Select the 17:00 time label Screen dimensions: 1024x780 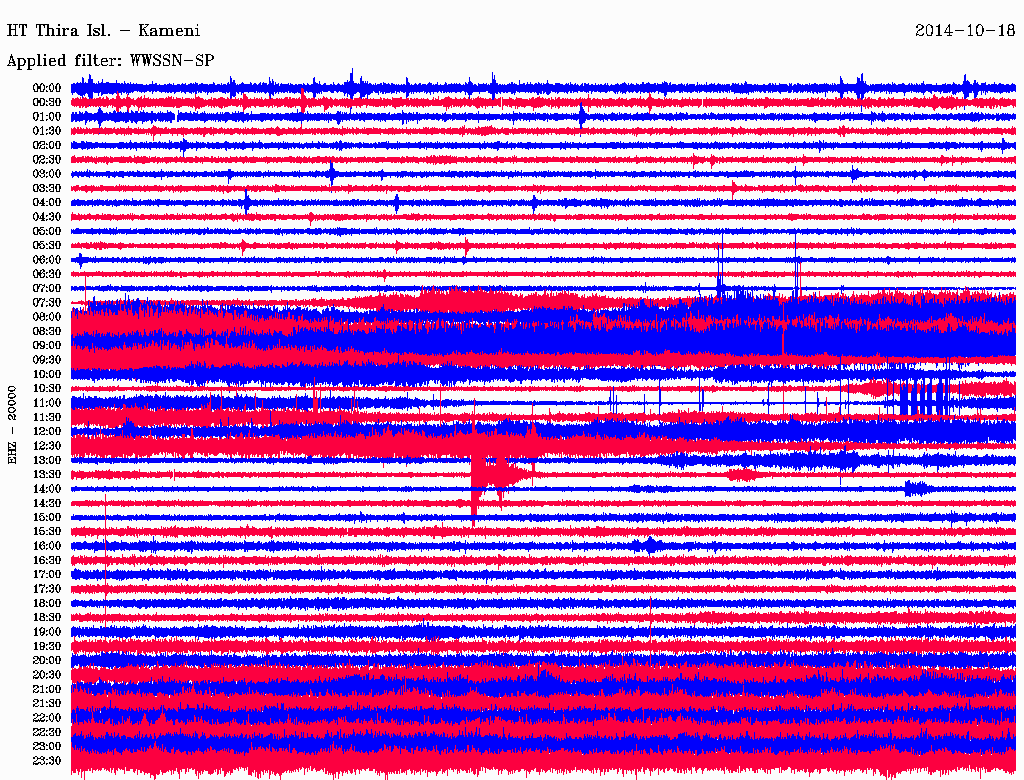pos(47,575)
